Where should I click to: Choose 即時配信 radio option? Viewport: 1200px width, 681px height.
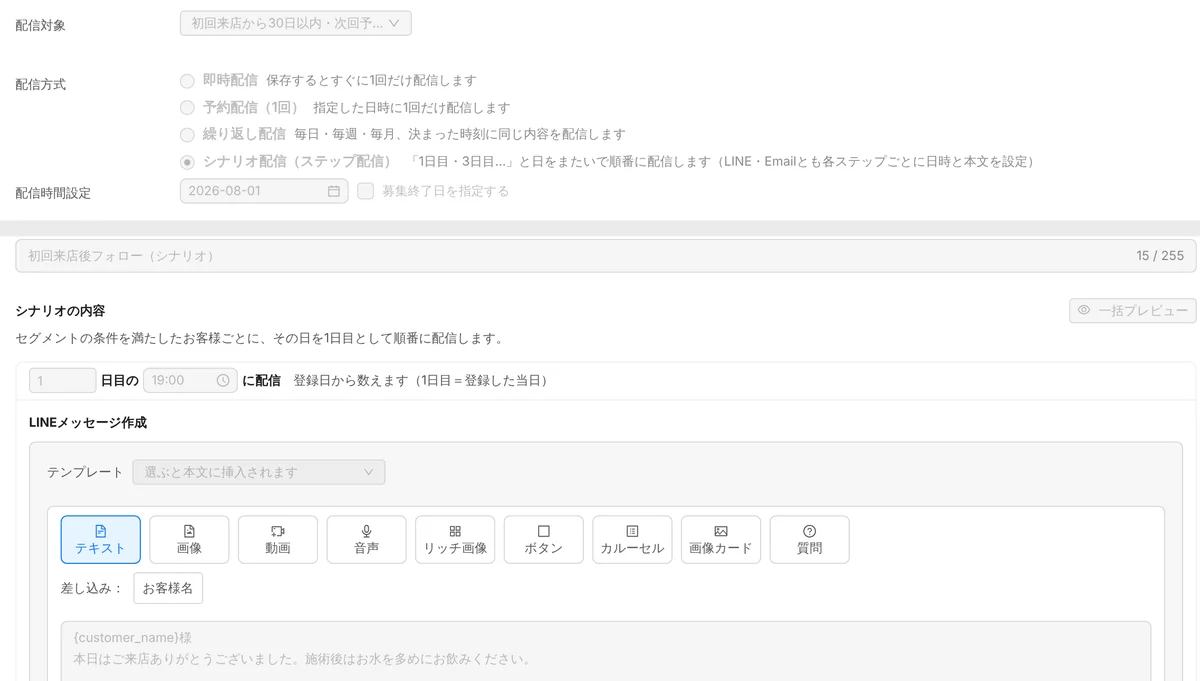(x=187, y=81)
